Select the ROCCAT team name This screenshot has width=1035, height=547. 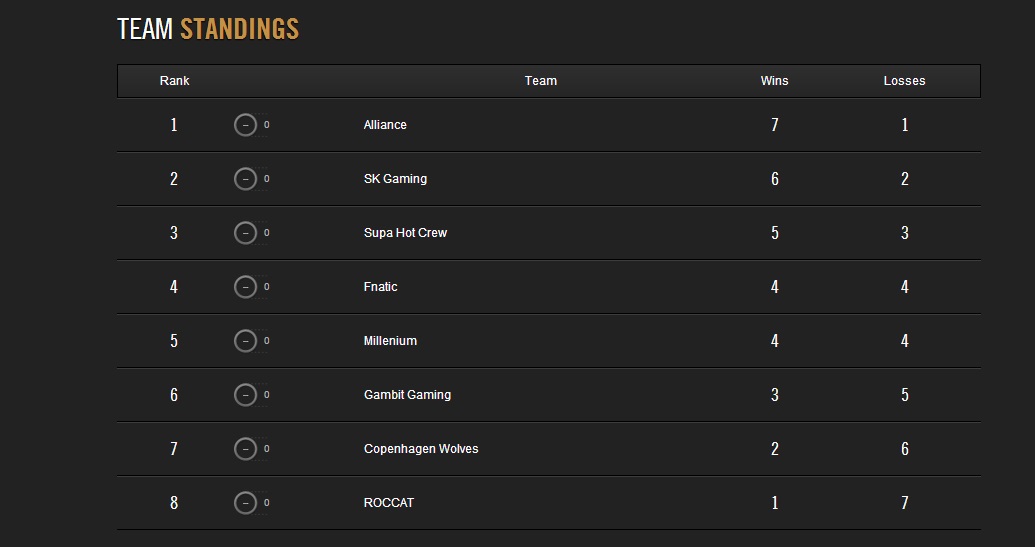[389, 503]
